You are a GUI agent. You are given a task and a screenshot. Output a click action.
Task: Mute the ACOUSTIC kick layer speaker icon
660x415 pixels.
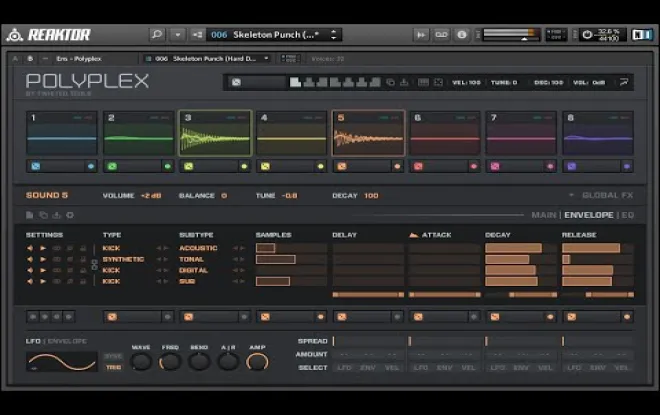30,248
